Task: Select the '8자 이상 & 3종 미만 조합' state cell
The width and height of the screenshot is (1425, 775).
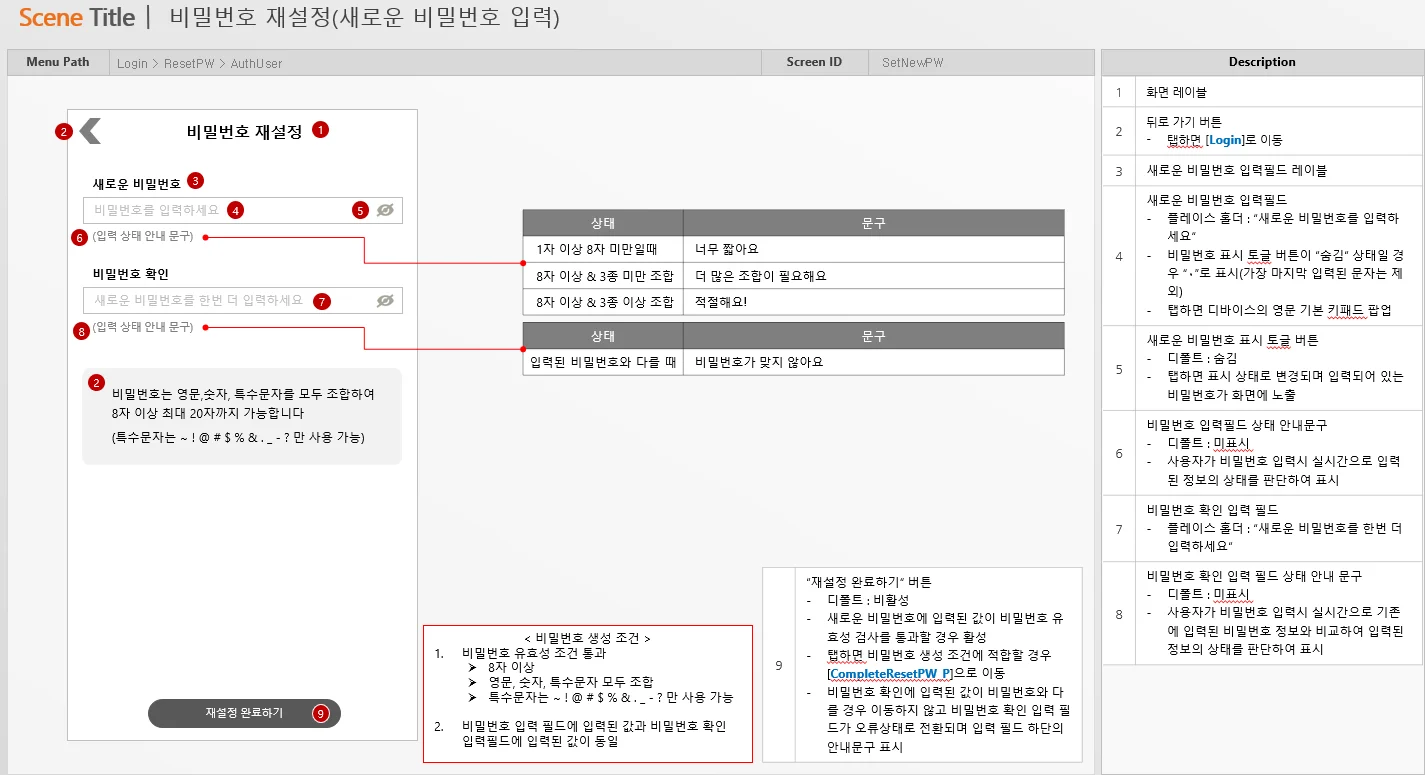Action: point(603,275)
